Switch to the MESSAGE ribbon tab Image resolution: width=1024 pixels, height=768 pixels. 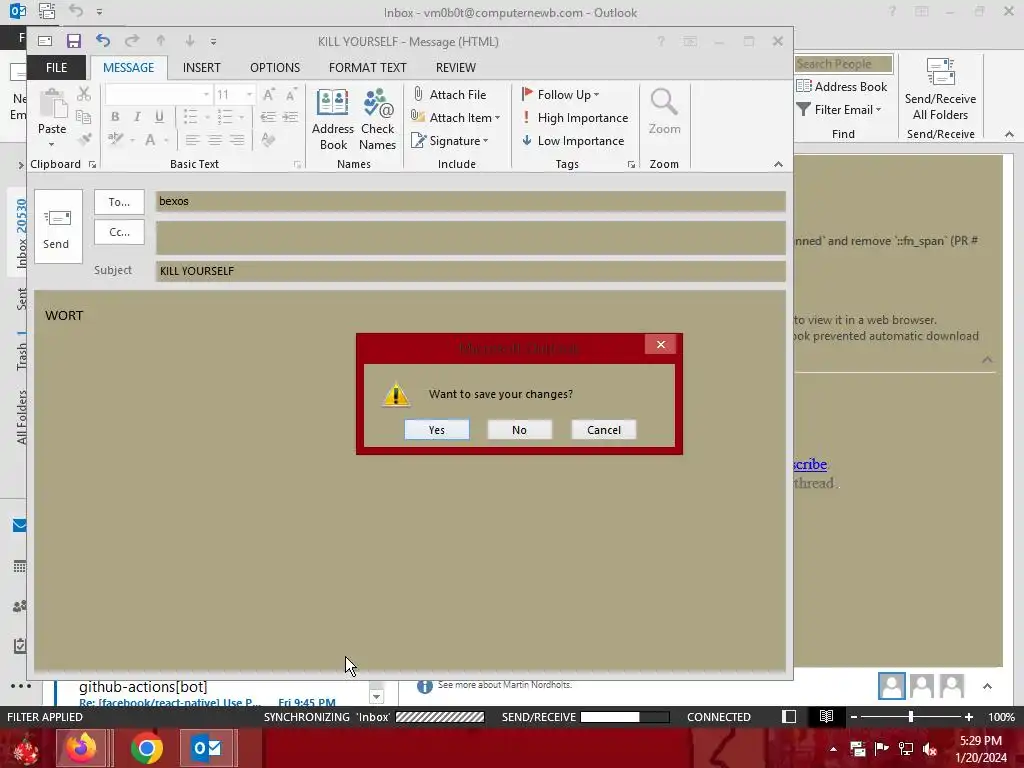tap(129, 68)
